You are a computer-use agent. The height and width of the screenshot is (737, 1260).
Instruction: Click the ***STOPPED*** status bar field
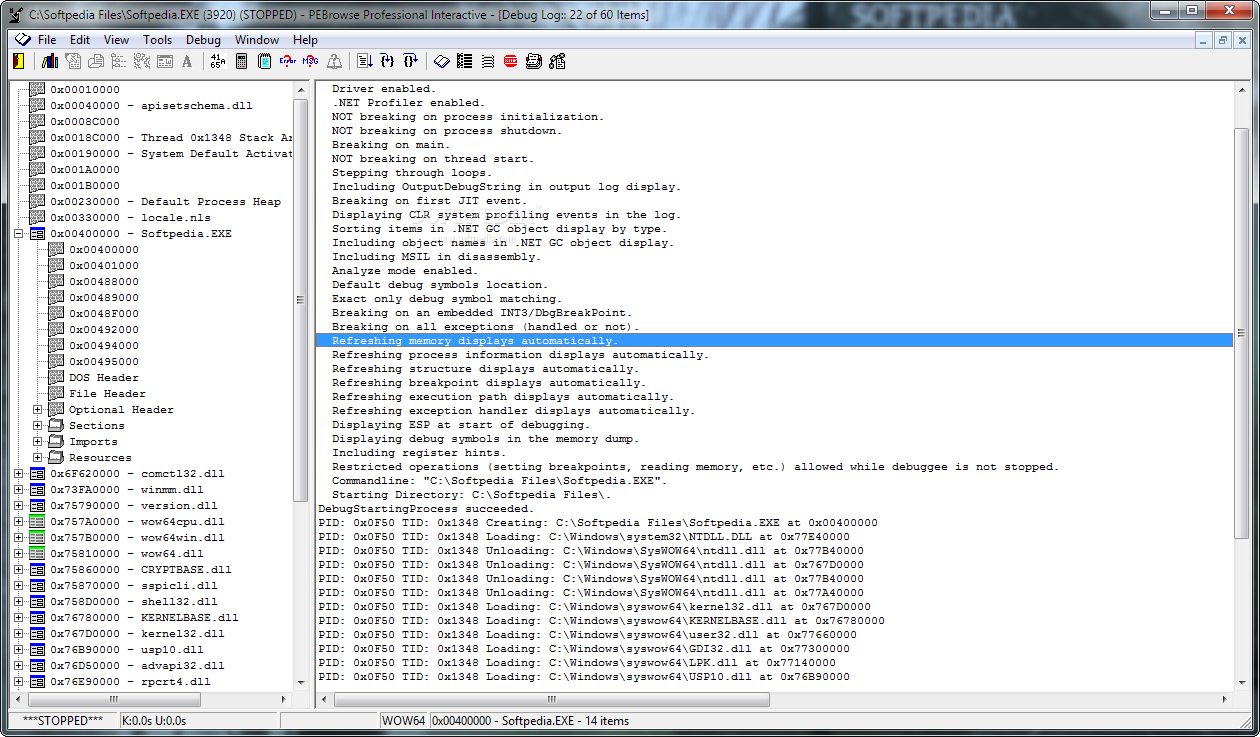[63, 721]
